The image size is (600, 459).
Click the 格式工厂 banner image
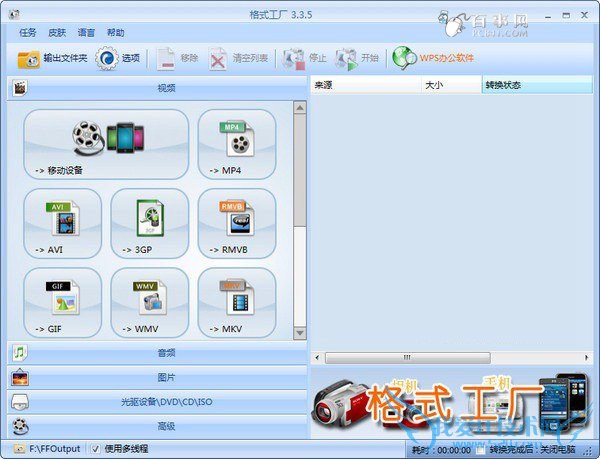(452, 403)
